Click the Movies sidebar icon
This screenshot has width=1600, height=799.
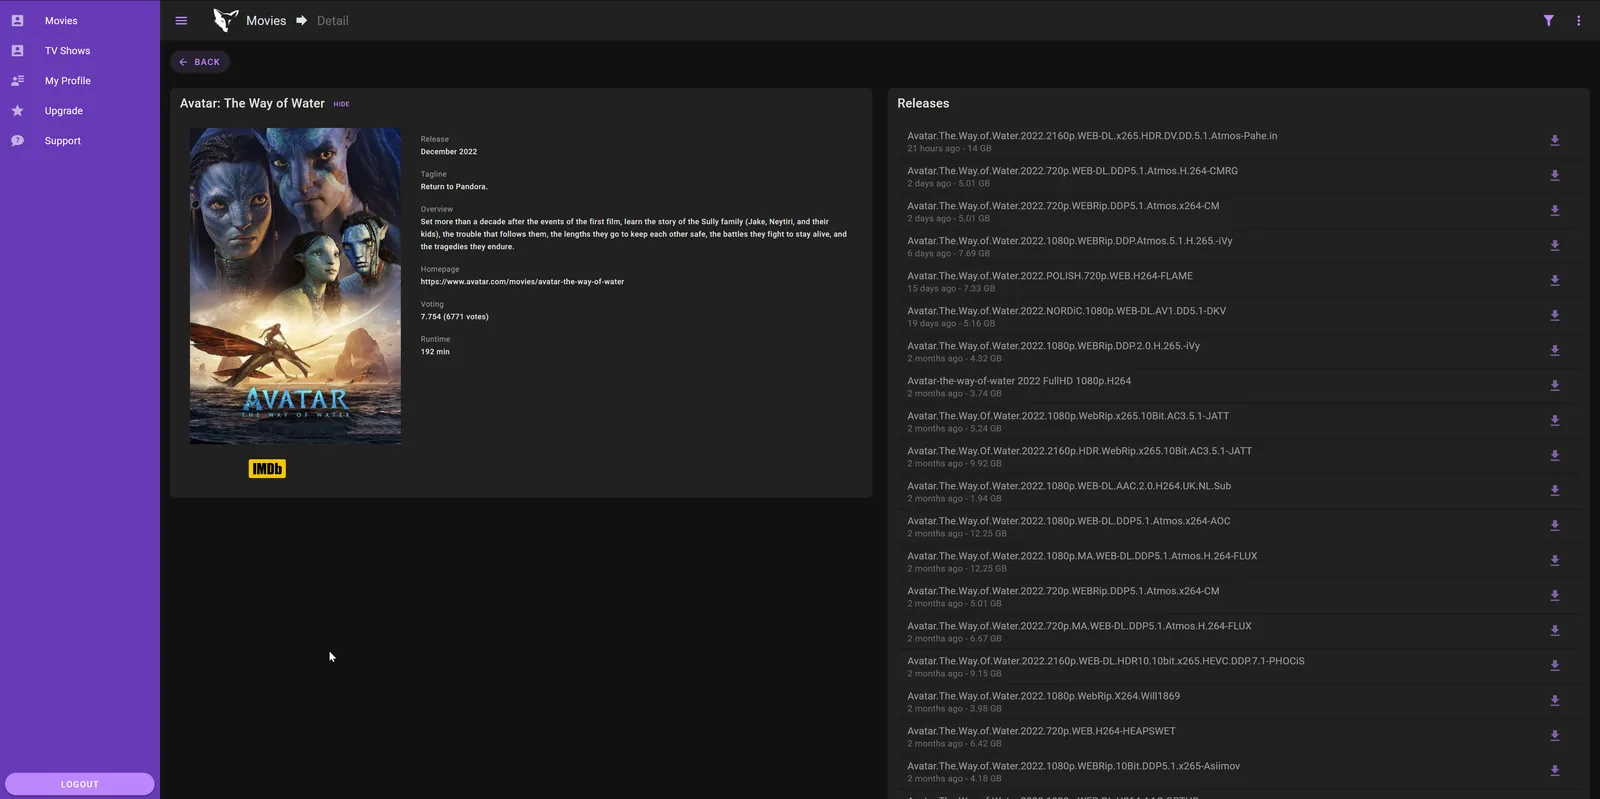(x=17, y=20)
